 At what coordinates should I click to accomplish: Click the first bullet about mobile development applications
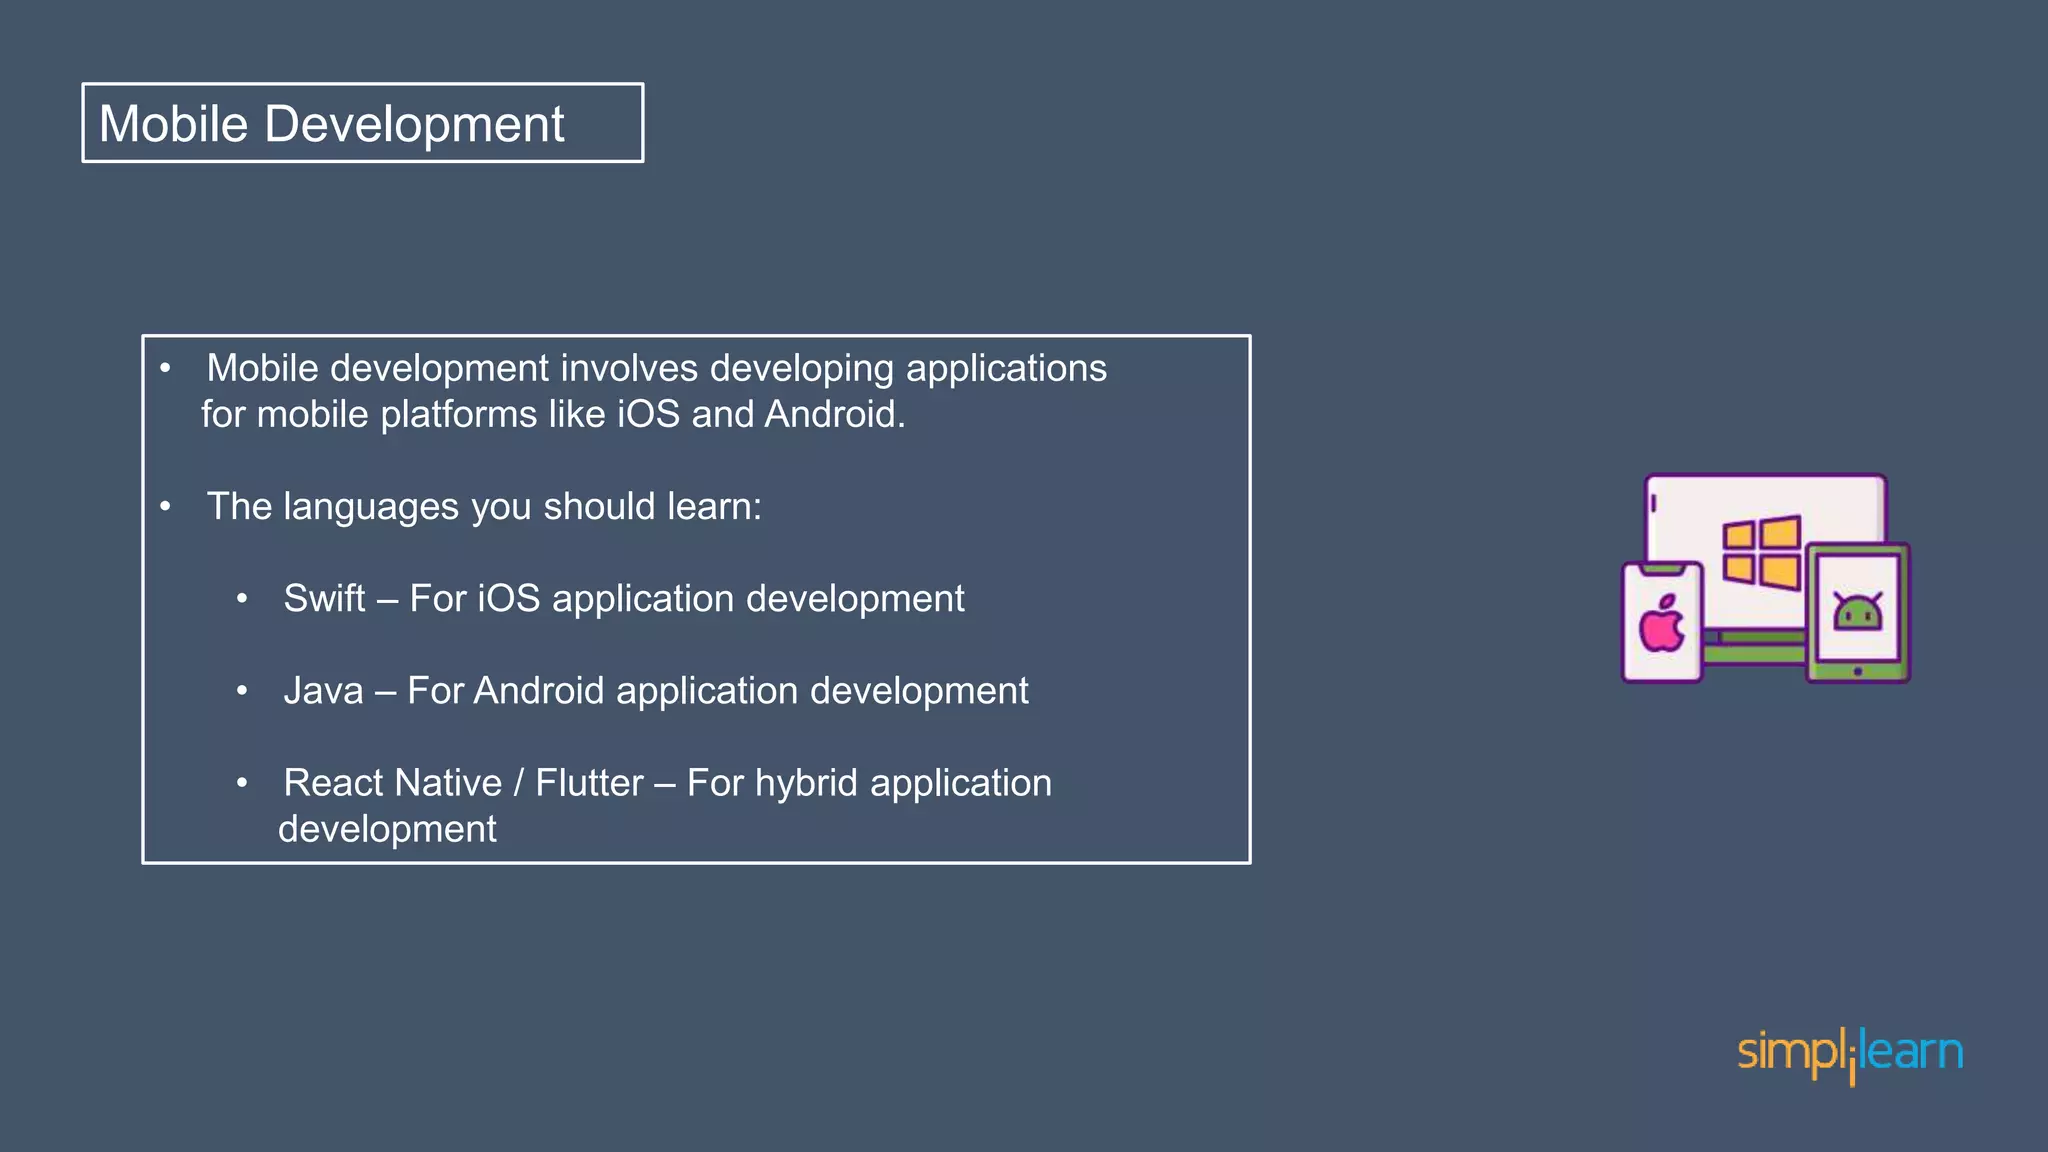[x=656, y=369]
